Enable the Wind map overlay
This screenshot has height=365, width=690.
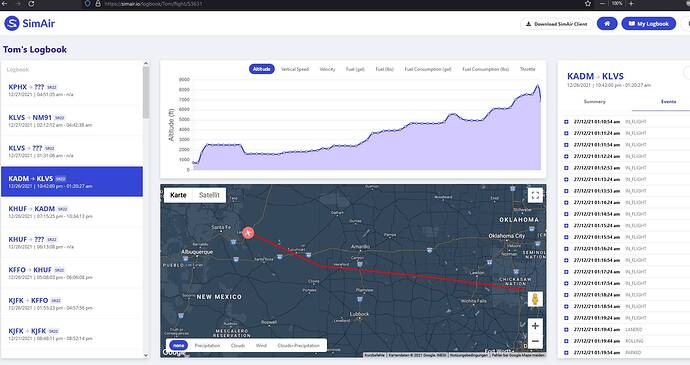[x=261, y=346]
